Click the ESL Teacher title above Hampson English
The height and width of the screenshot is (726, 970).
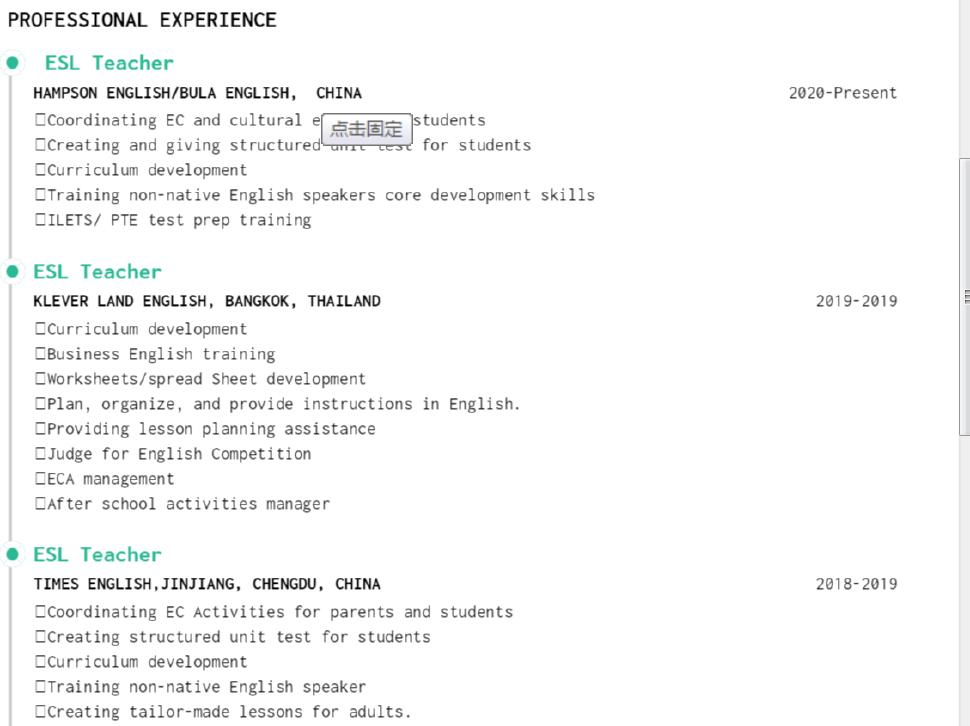pyautogui.click(x=109, y=63)
